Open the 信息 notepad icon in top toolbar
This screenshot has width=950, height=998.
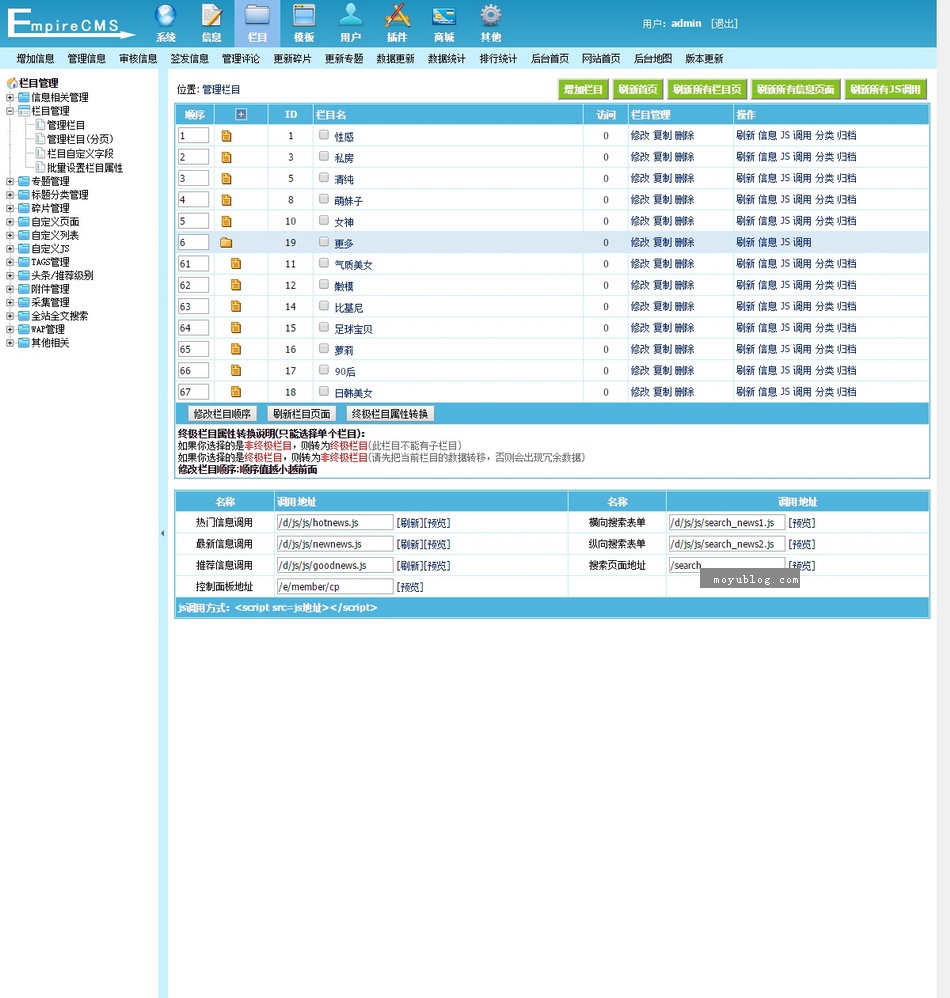click(x=211, y=15)
